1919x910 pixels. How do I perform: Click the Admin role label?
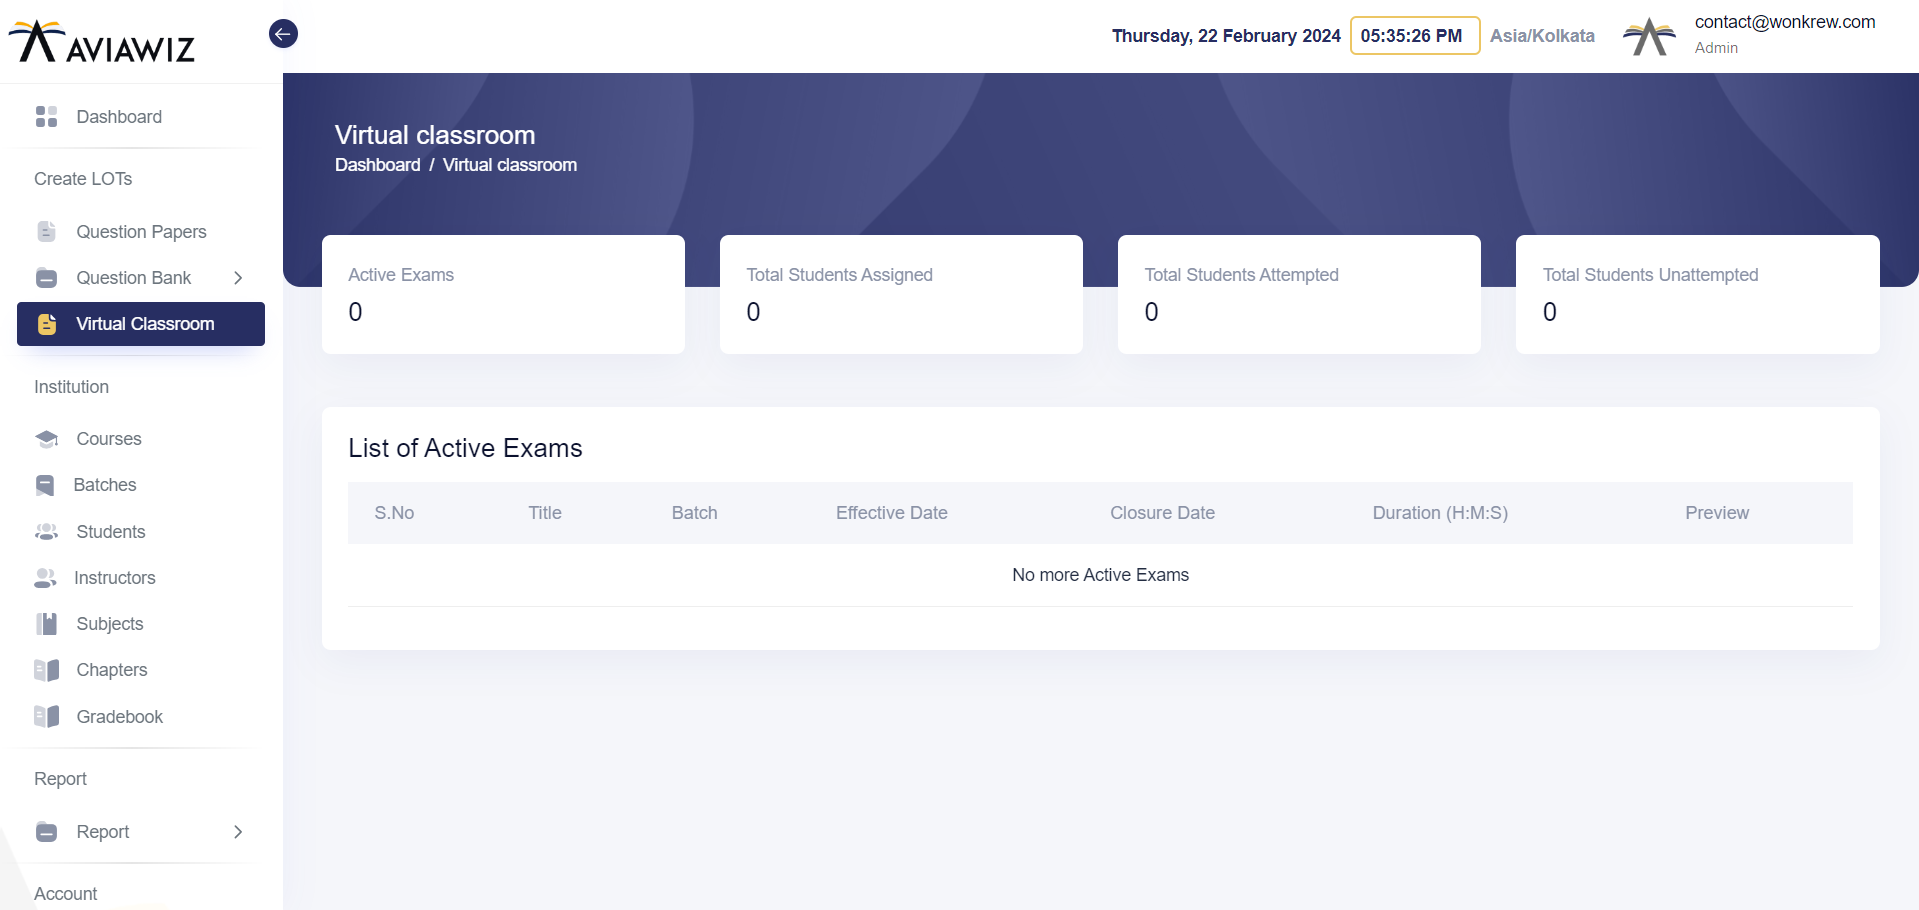coord(1716,48)
